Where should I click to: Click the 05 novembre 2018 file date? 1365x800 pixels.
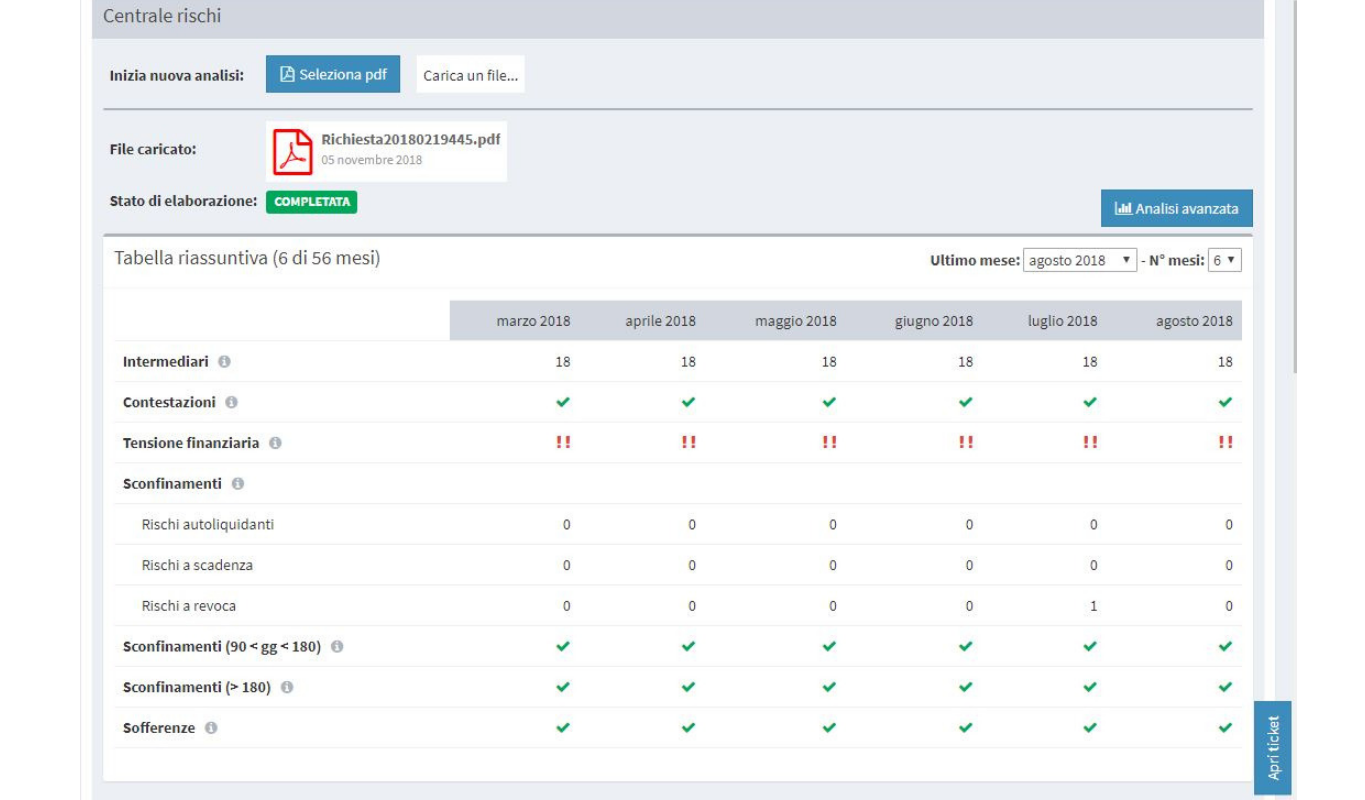(371, 160)
